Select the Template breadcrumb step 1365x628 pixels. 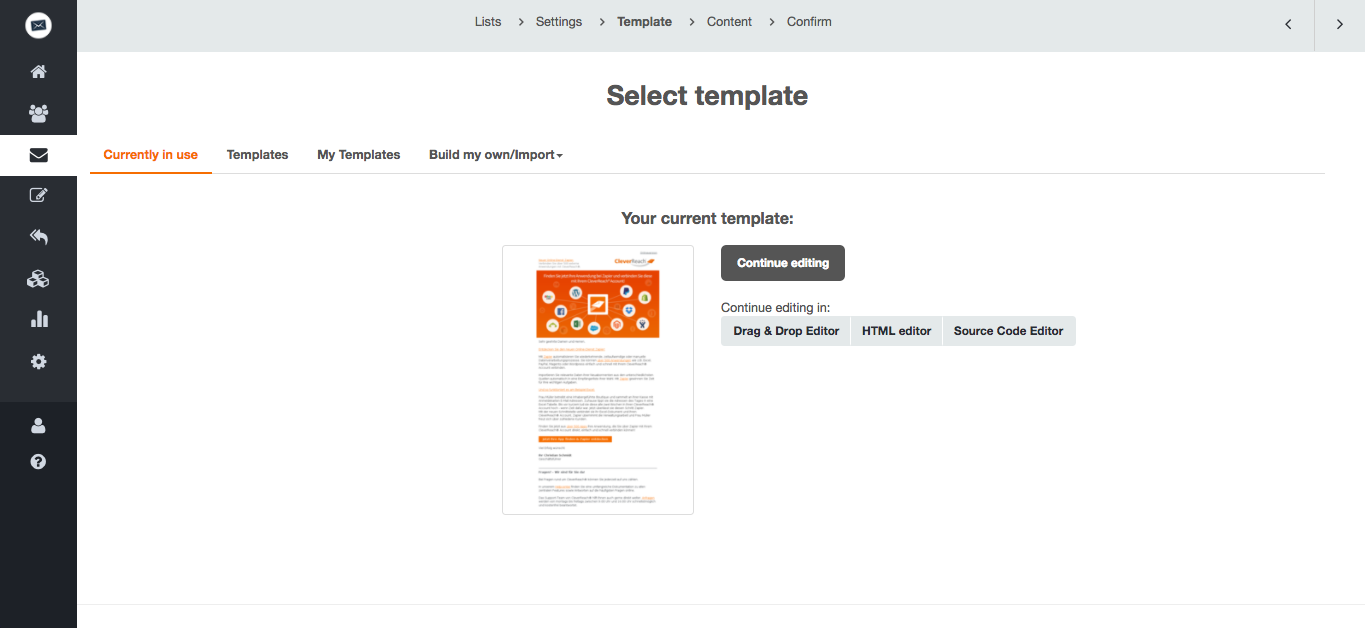pos(644,22)
